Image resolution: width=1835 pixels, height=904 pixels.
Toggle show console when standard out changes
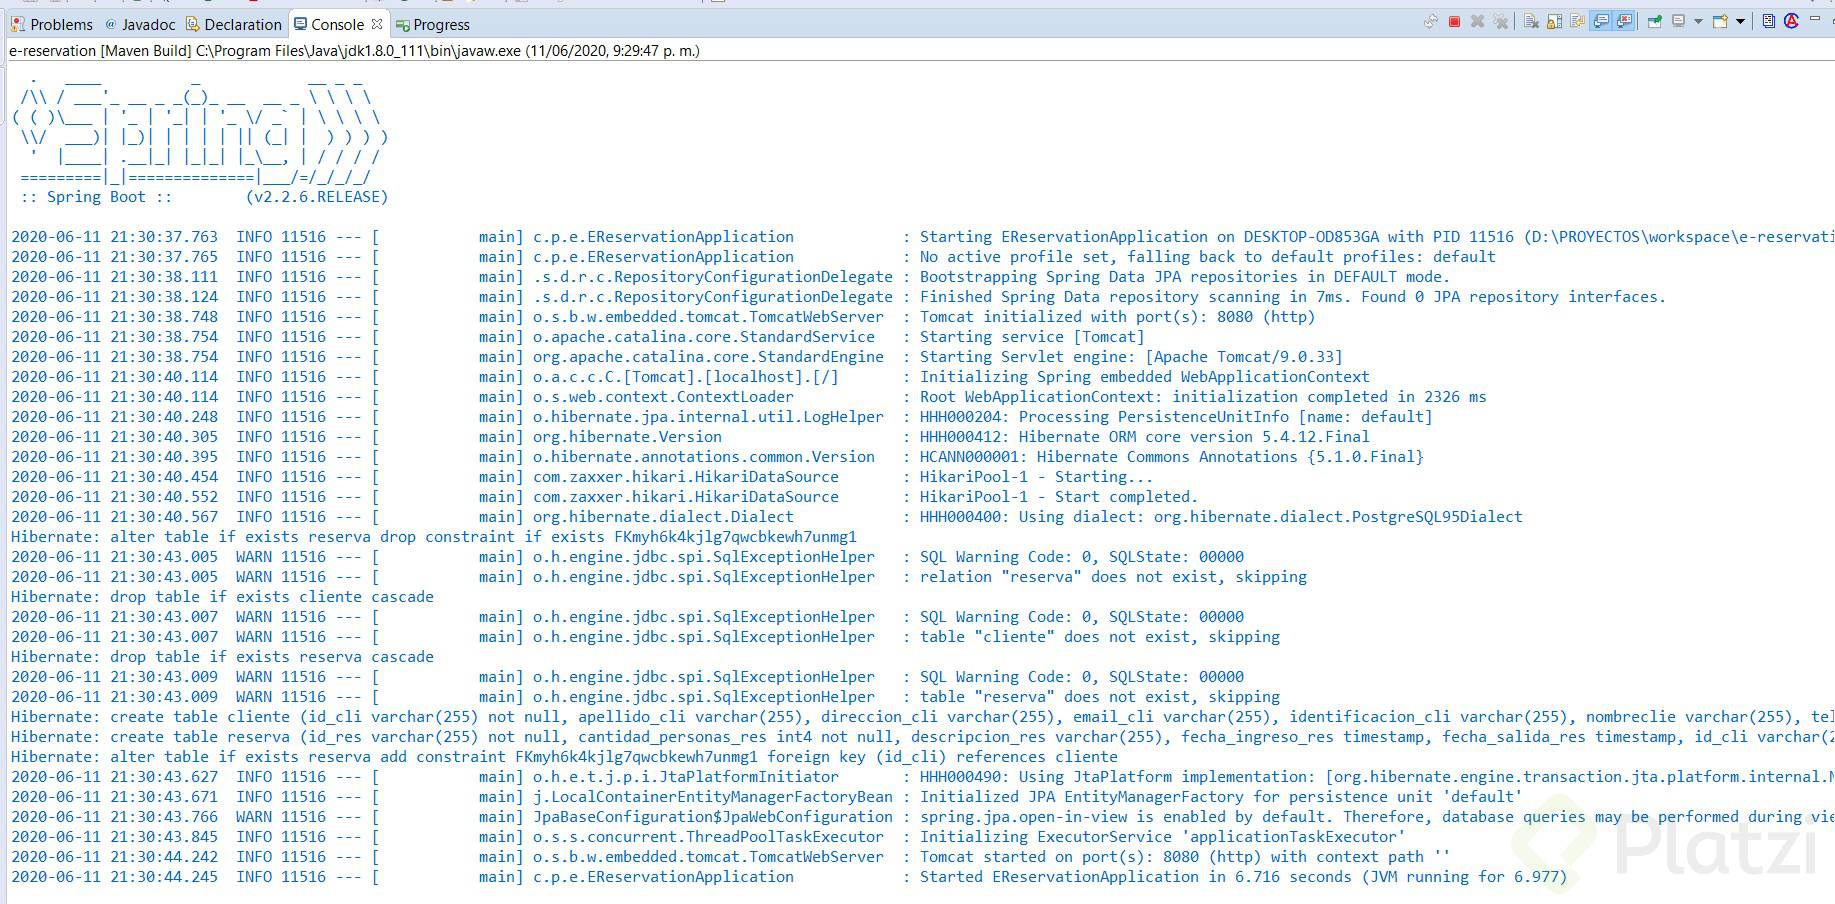coord(1602,21)
